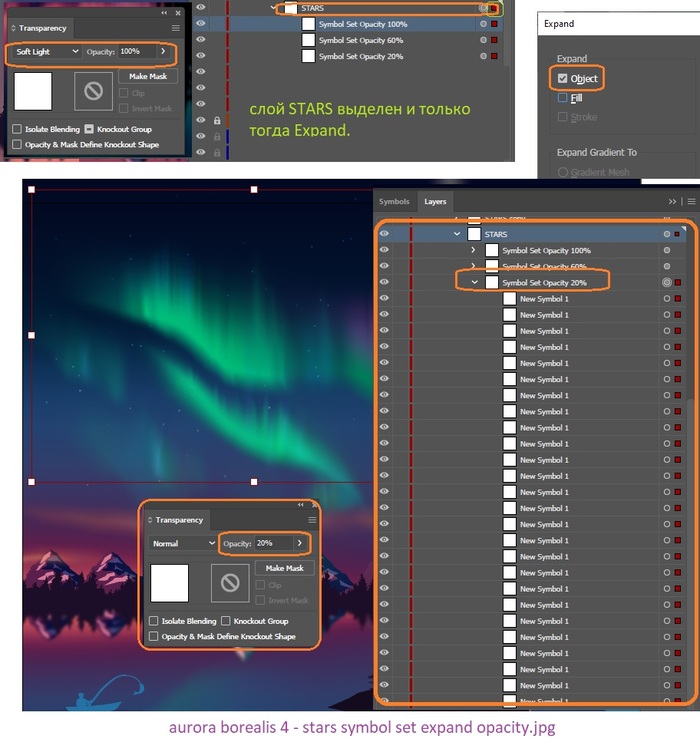700x752 pixels.
Task: Click target circle of Symbol Set Opacity 20% layer
Action: point(667,283)
